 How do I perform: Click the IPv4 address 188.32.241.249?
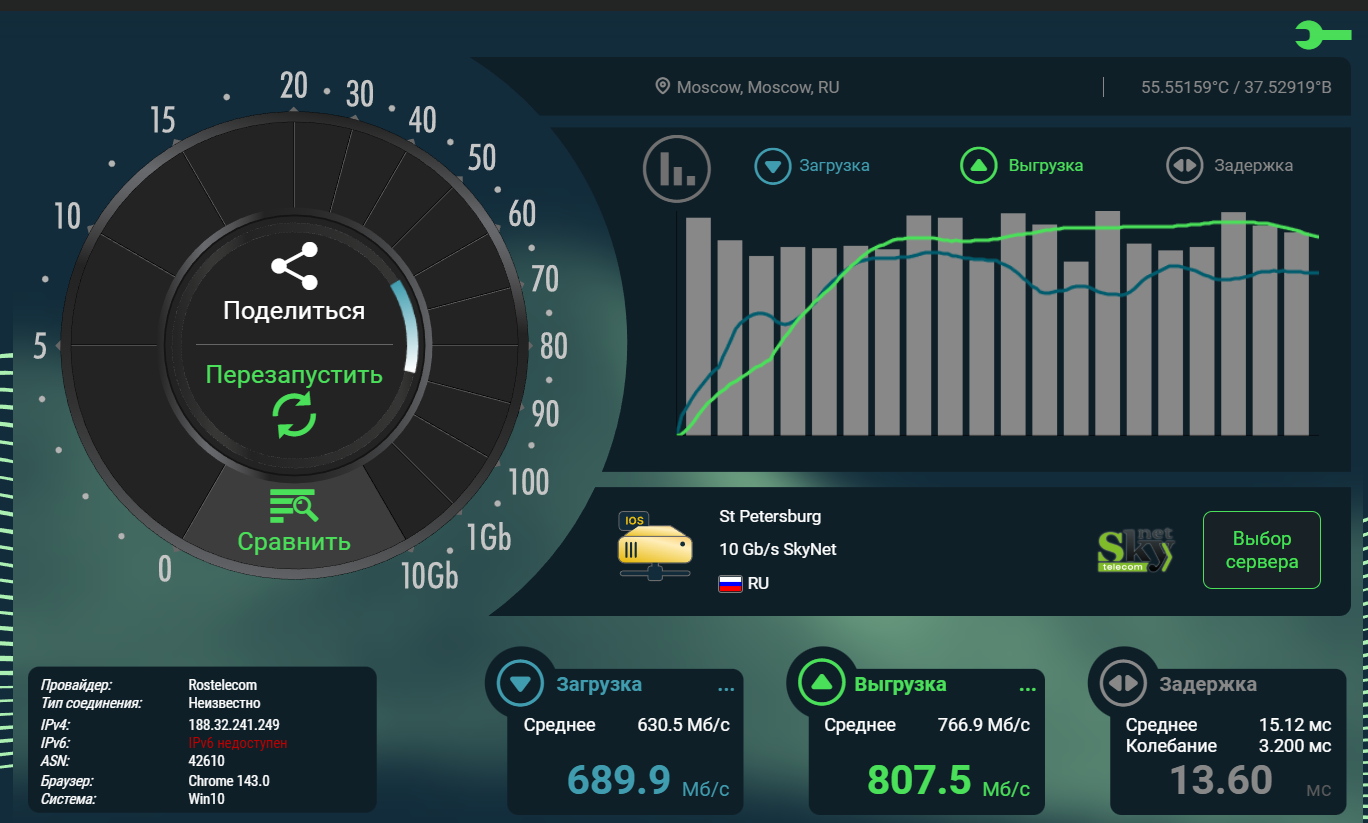click(x=233, y=724)
